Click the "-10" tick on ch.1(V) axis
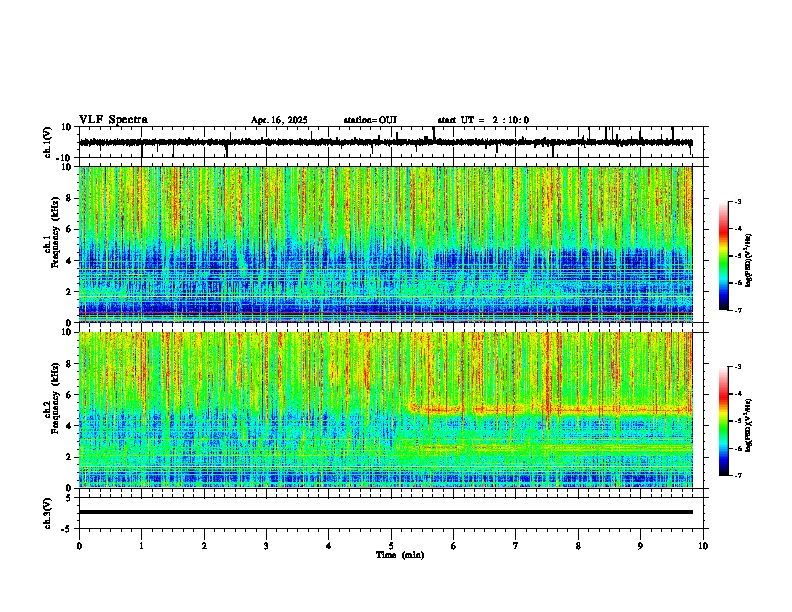Viewport: 792px width, 612px height. click(x=64, y=158)
